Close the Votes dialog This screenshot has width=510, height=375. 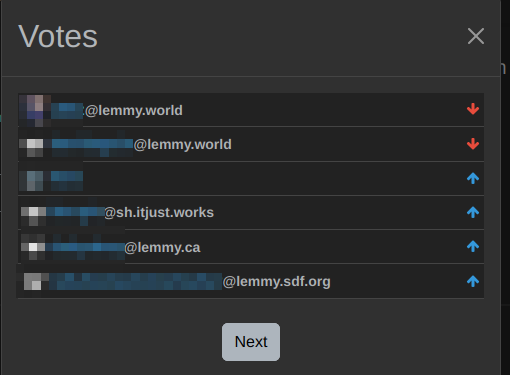point(476,36)
